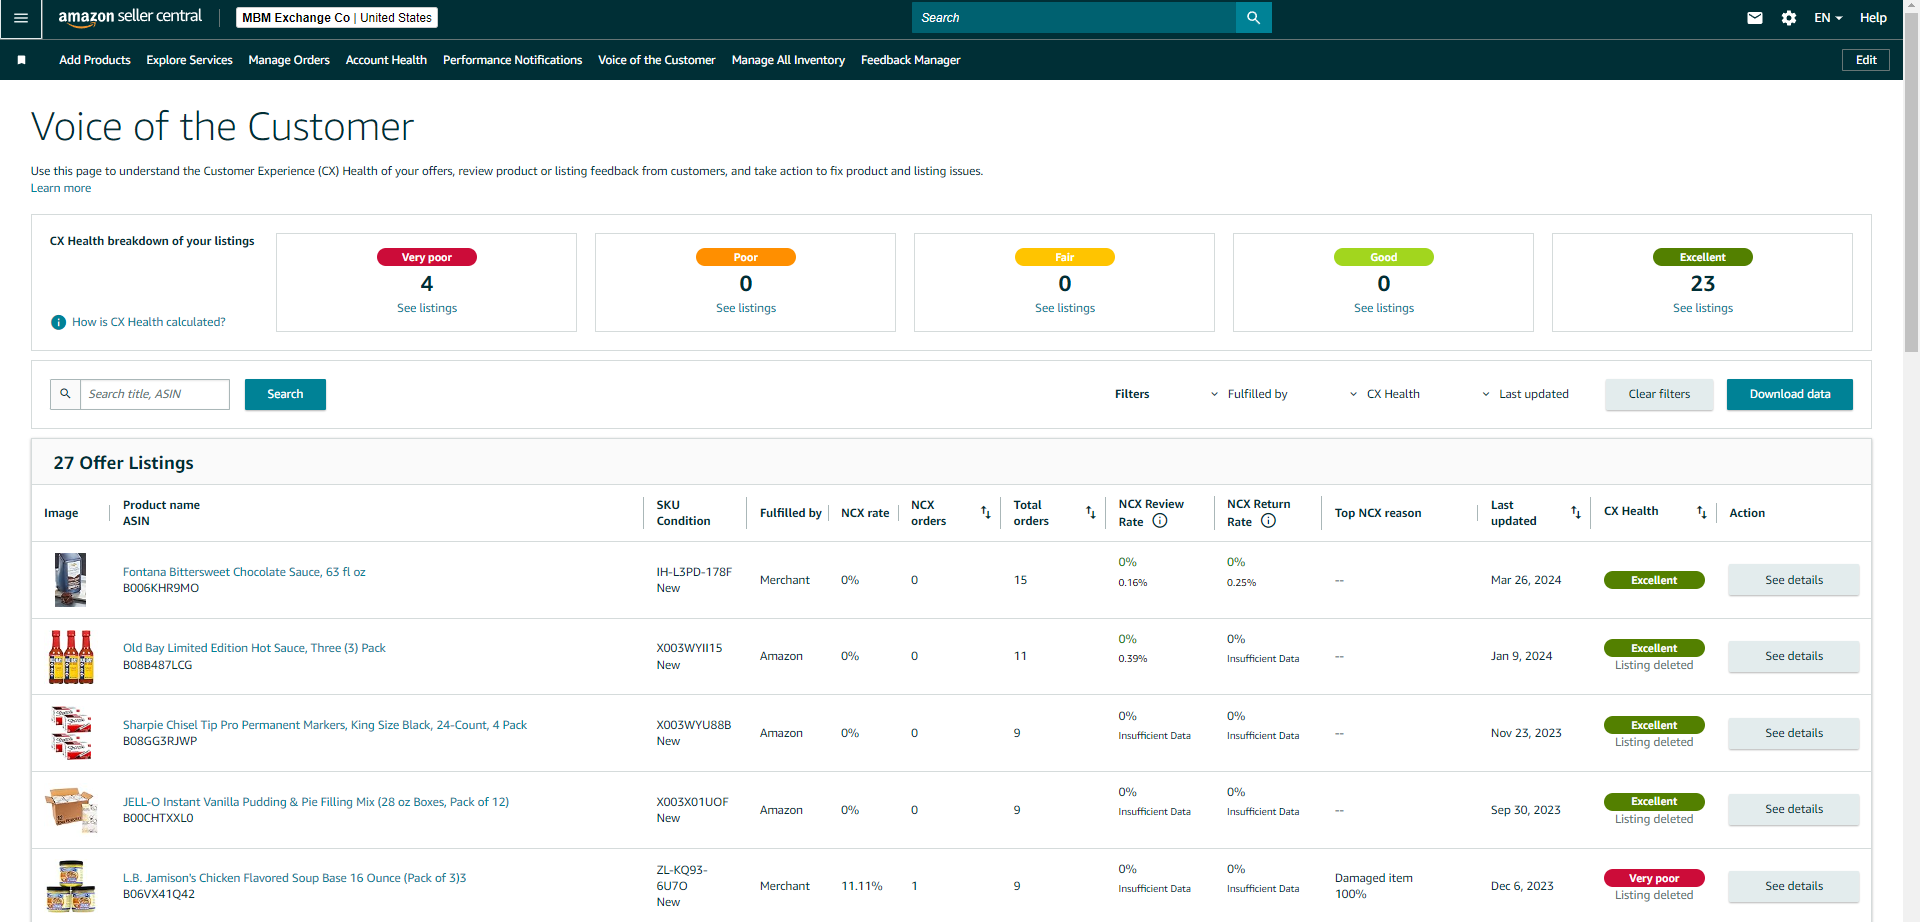1920x922 pixels.
Task: Click the Amazon Seller Central logo
Action: [130, 17]
